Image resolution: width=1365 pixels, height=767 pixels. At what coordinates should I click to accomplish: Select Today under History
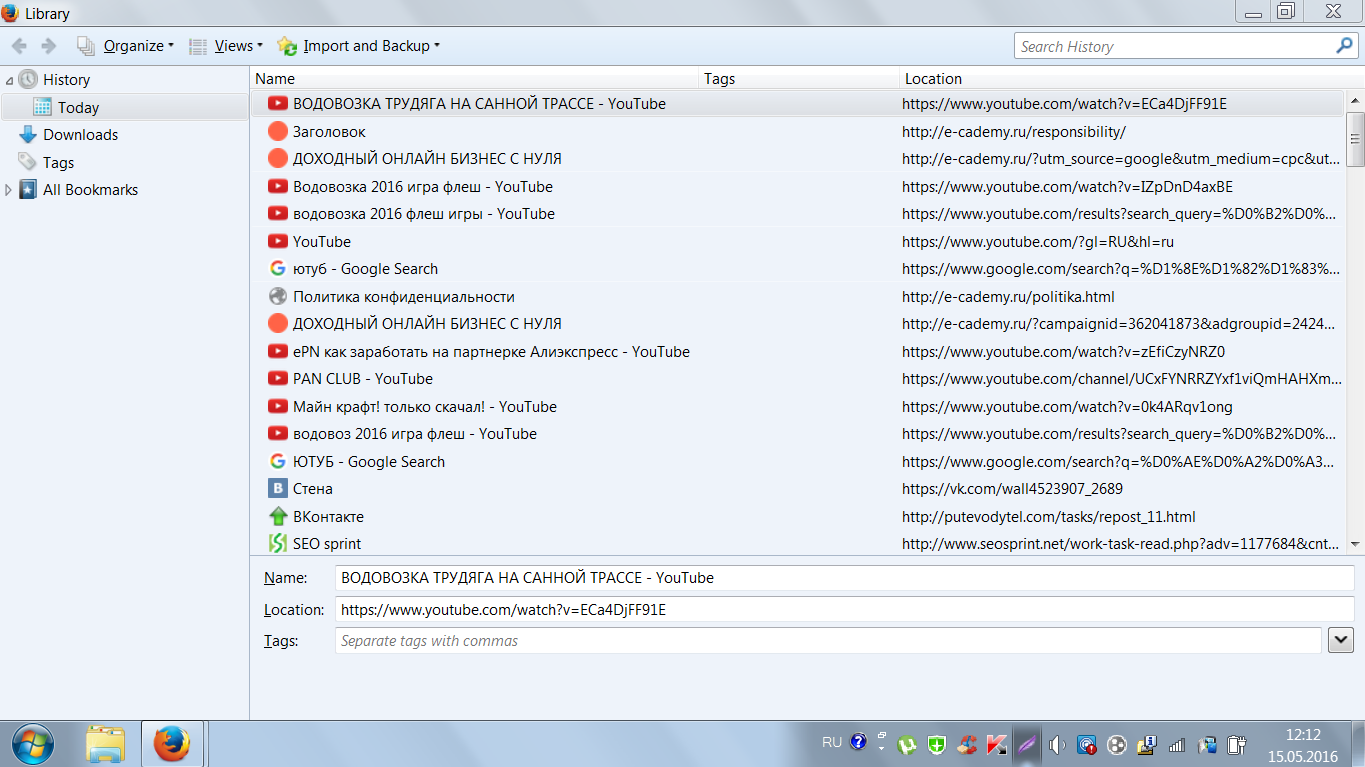click(78, 108)
